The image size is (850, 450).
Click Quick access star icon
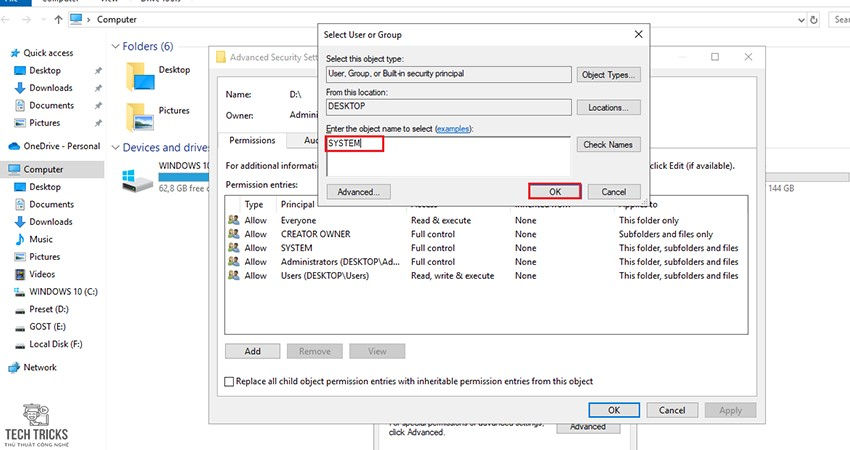click(x=15, y=53)
